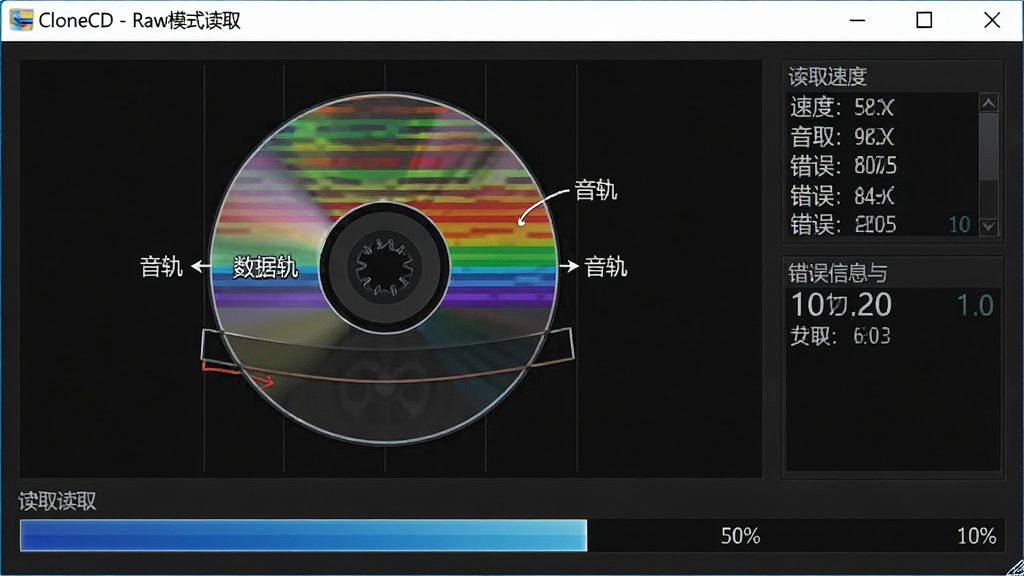
Task: Maximize the CloneCD window
Action: pyautogui.click(x=924, y=20)
